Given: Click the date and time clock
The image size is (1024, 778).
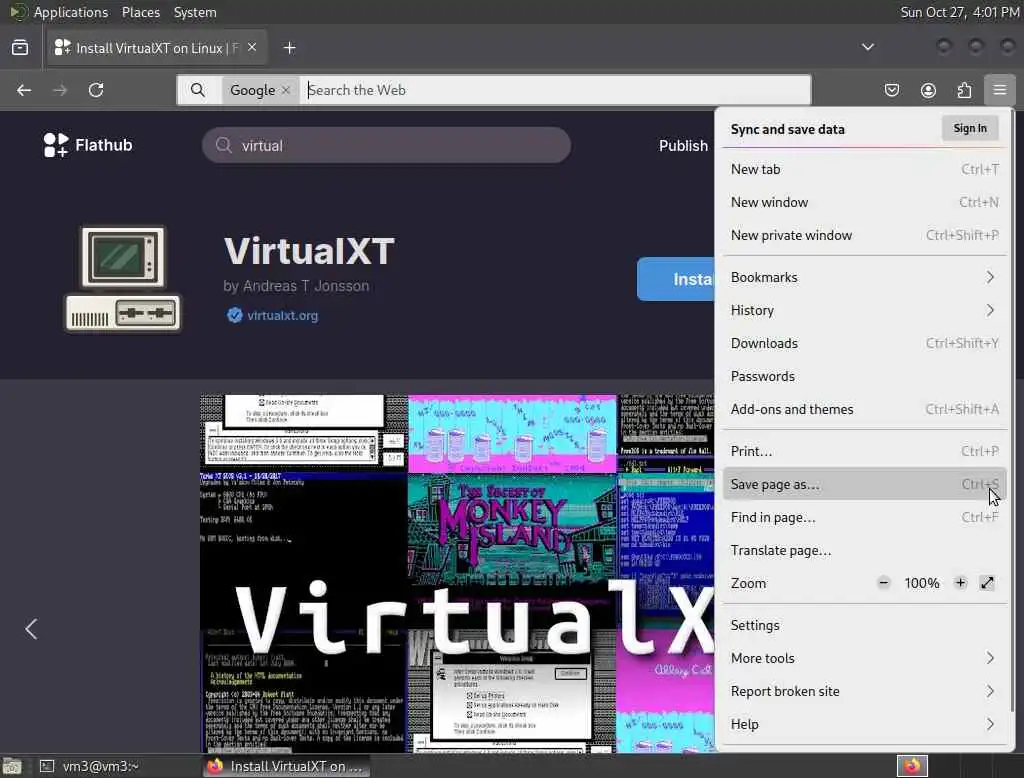Looking at the screenshot, I should [959, 12].
